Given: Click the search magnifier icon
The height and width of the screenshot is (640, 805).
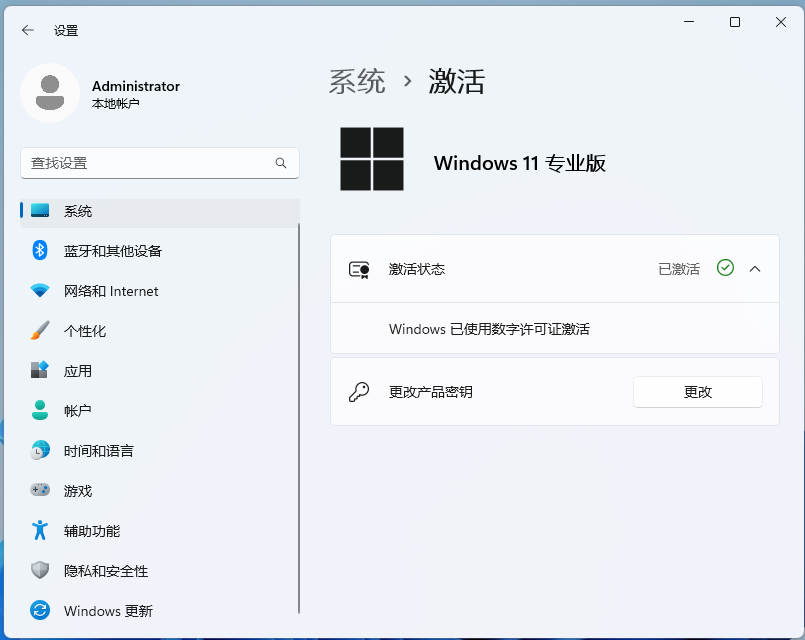Looking at the screenshot, I should [281, 163].
